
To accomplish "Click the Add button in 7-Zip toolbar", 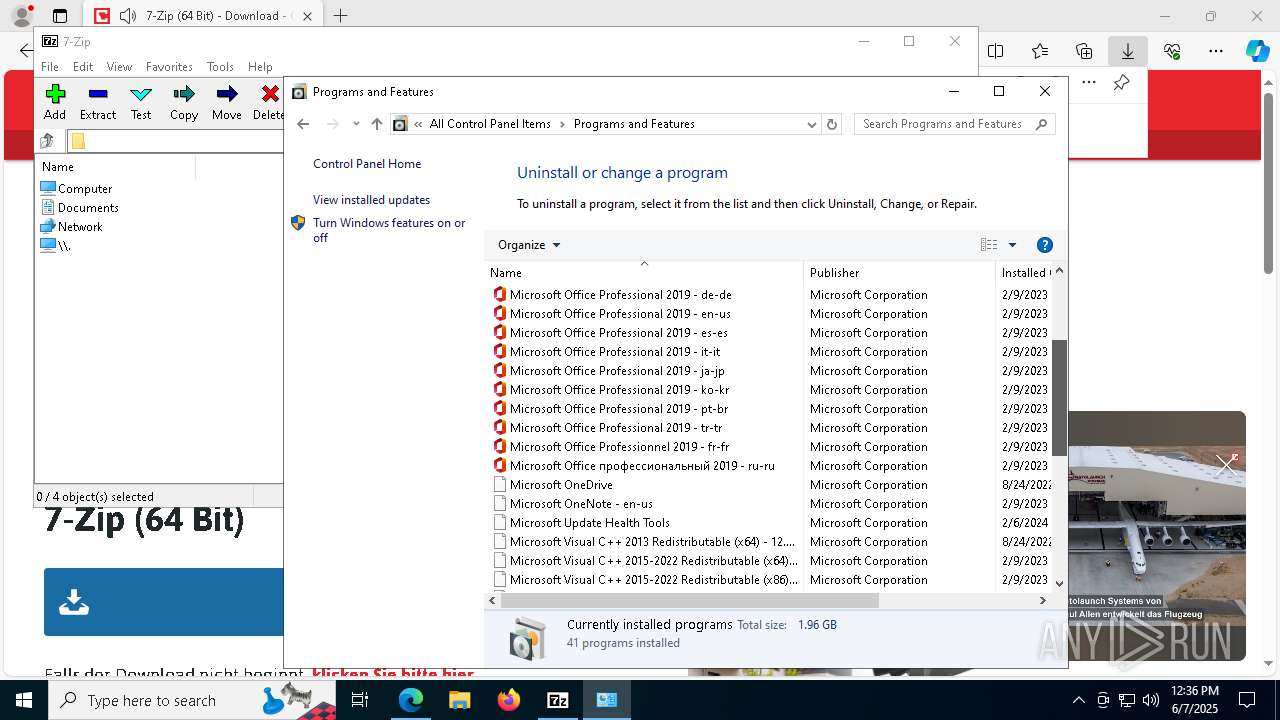I will (55, 102).
